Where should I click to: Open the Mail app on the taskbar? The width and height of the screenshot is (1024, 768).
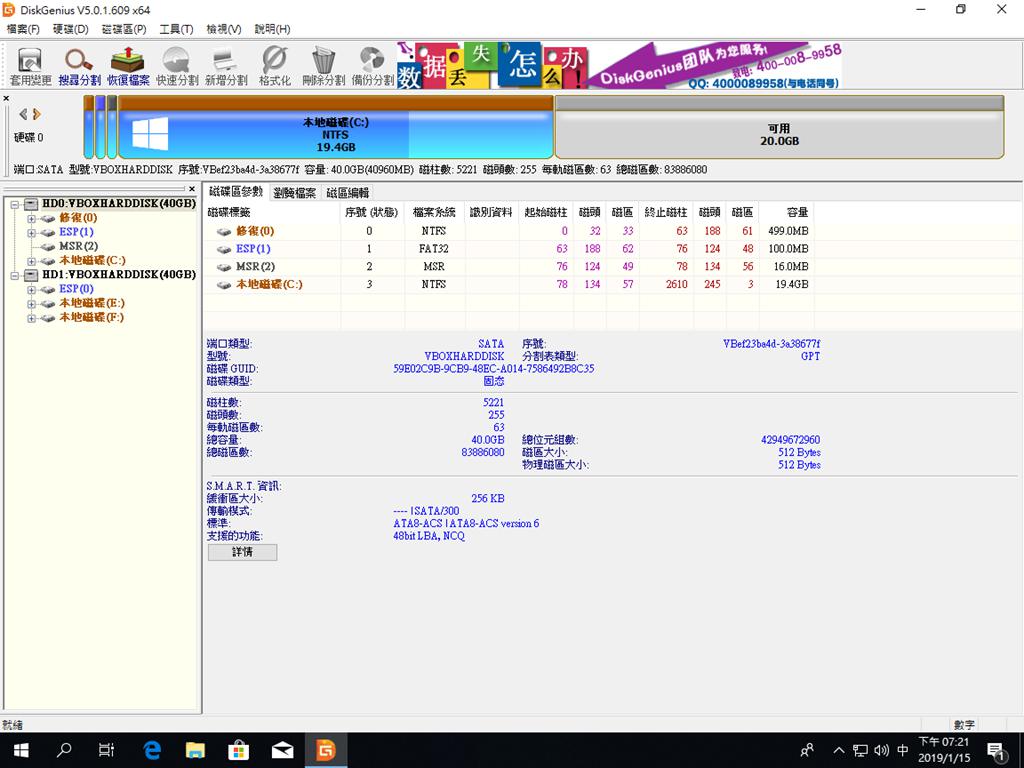point(282,750)
